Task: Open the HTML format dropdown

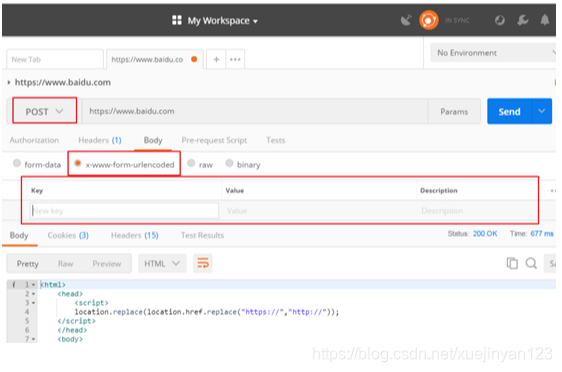Action: click(162, 264)
